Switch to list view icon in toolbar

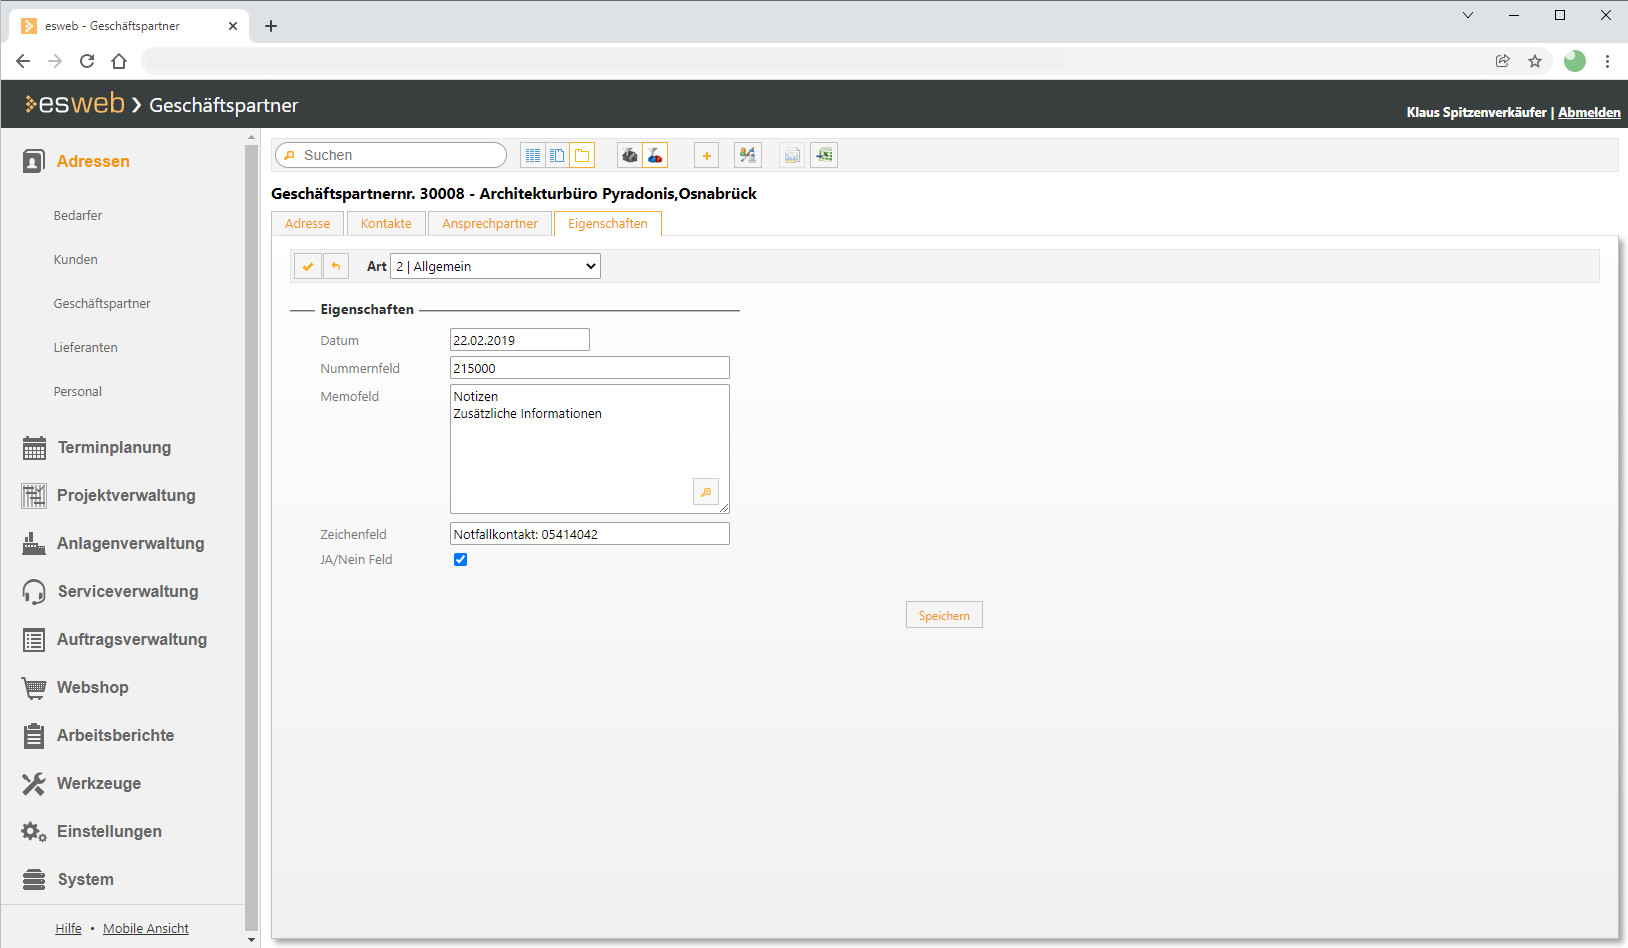(533, 155)
